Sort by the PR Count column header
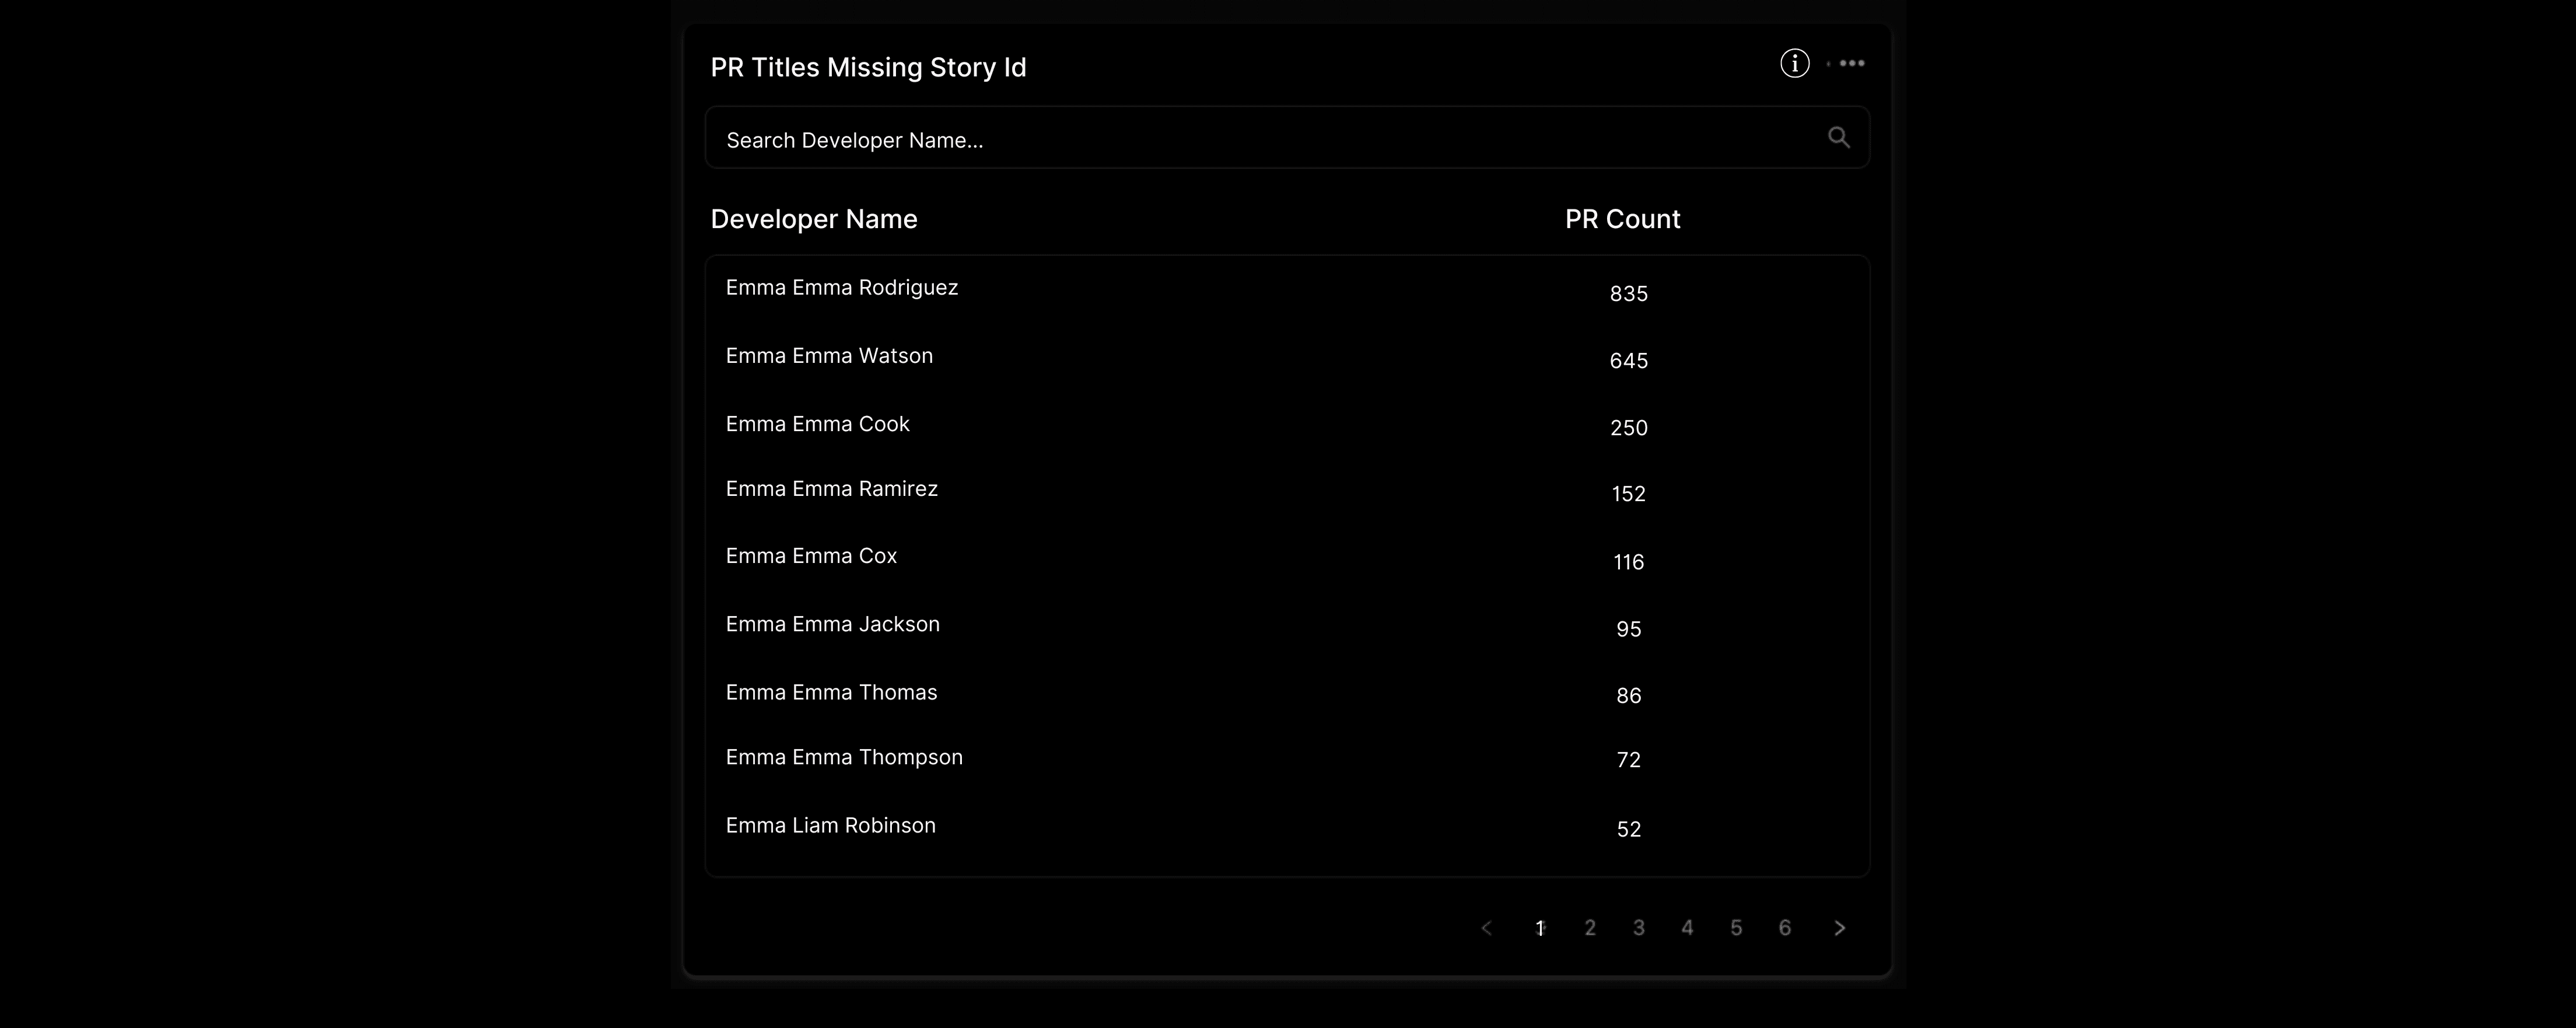The width and height of the screenshot is (2576, 1028). [x=1622, y=218]
